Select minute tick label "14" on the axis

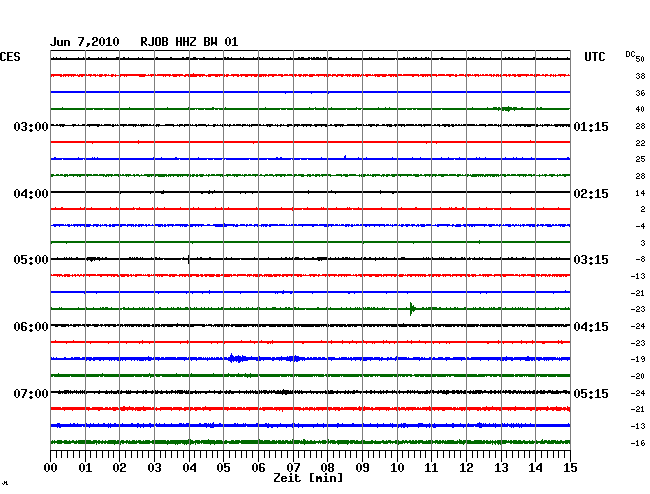[535, 468]
